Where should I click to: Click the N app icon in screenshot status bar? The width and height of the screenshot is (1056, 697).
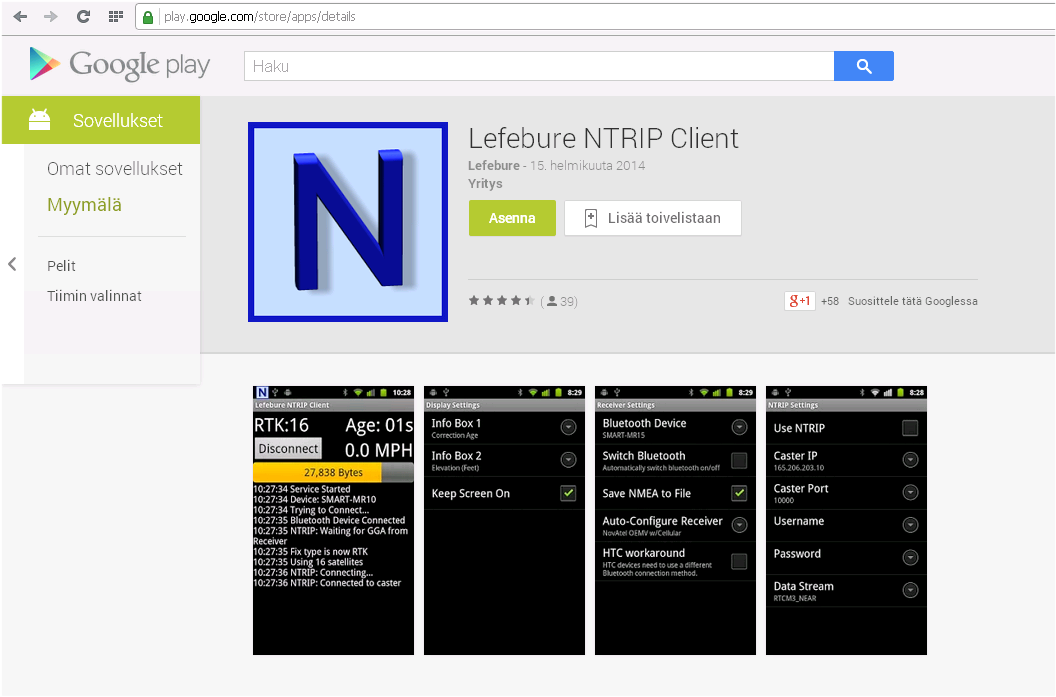pos(262,392)
